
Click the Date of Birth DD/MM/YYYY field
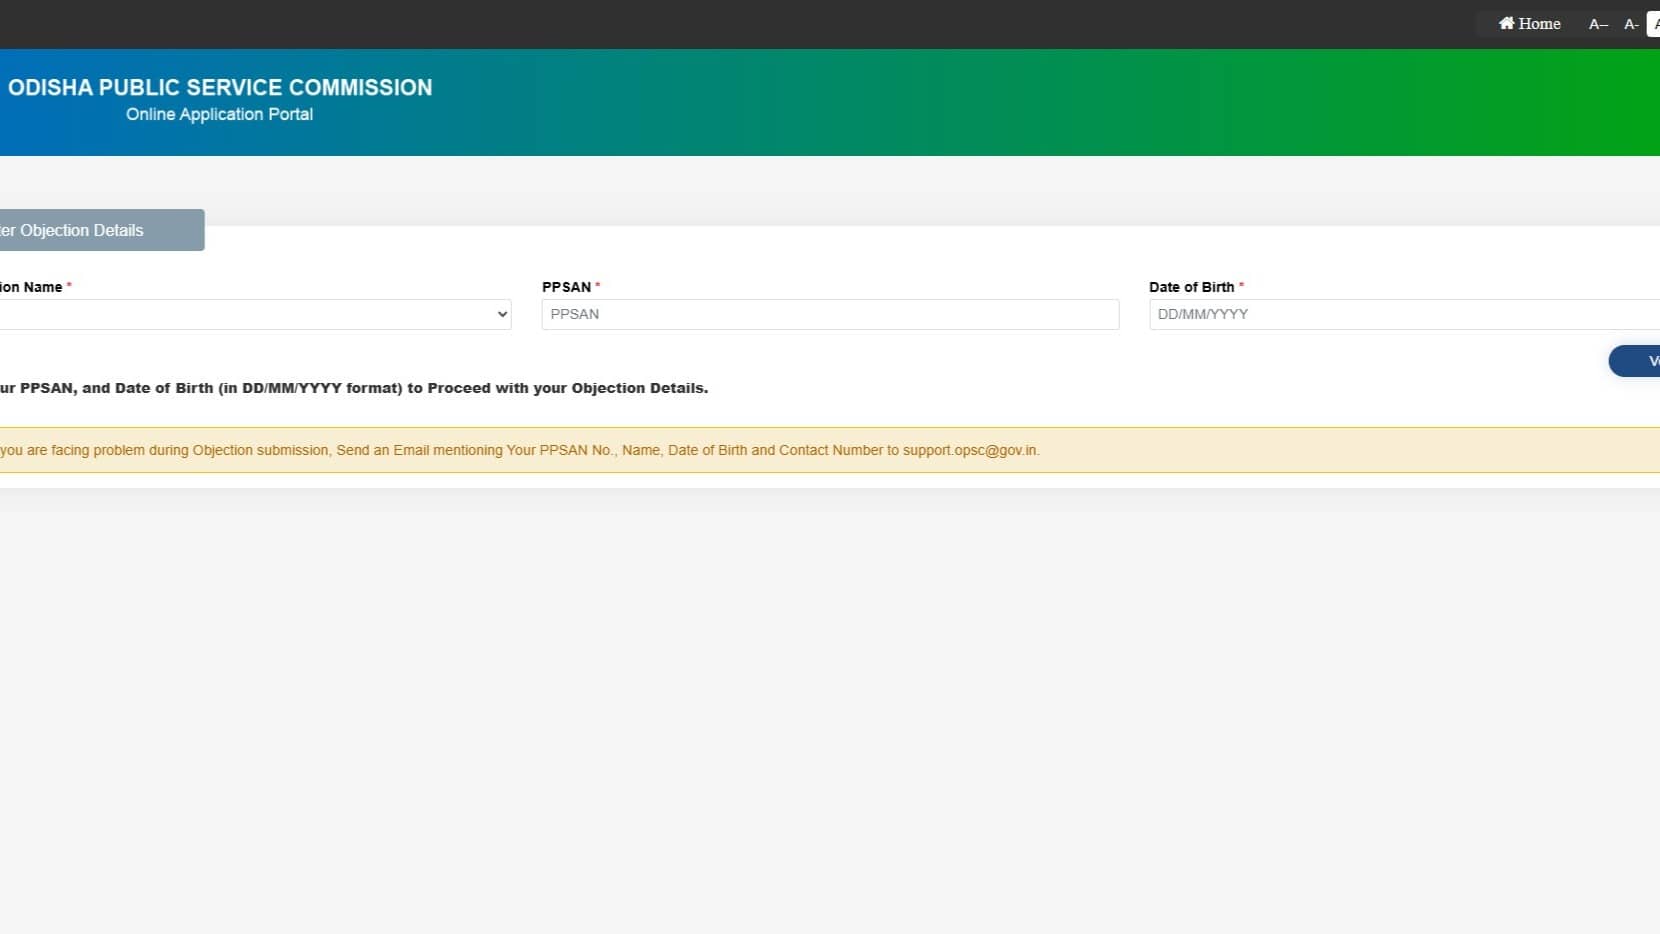point(1400,314)
